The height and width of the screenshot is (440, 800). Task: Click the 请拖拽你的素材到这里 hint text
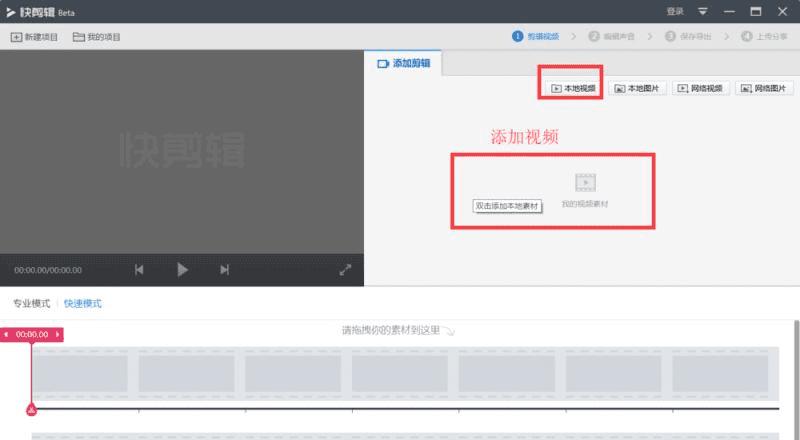tap(390, 330)
